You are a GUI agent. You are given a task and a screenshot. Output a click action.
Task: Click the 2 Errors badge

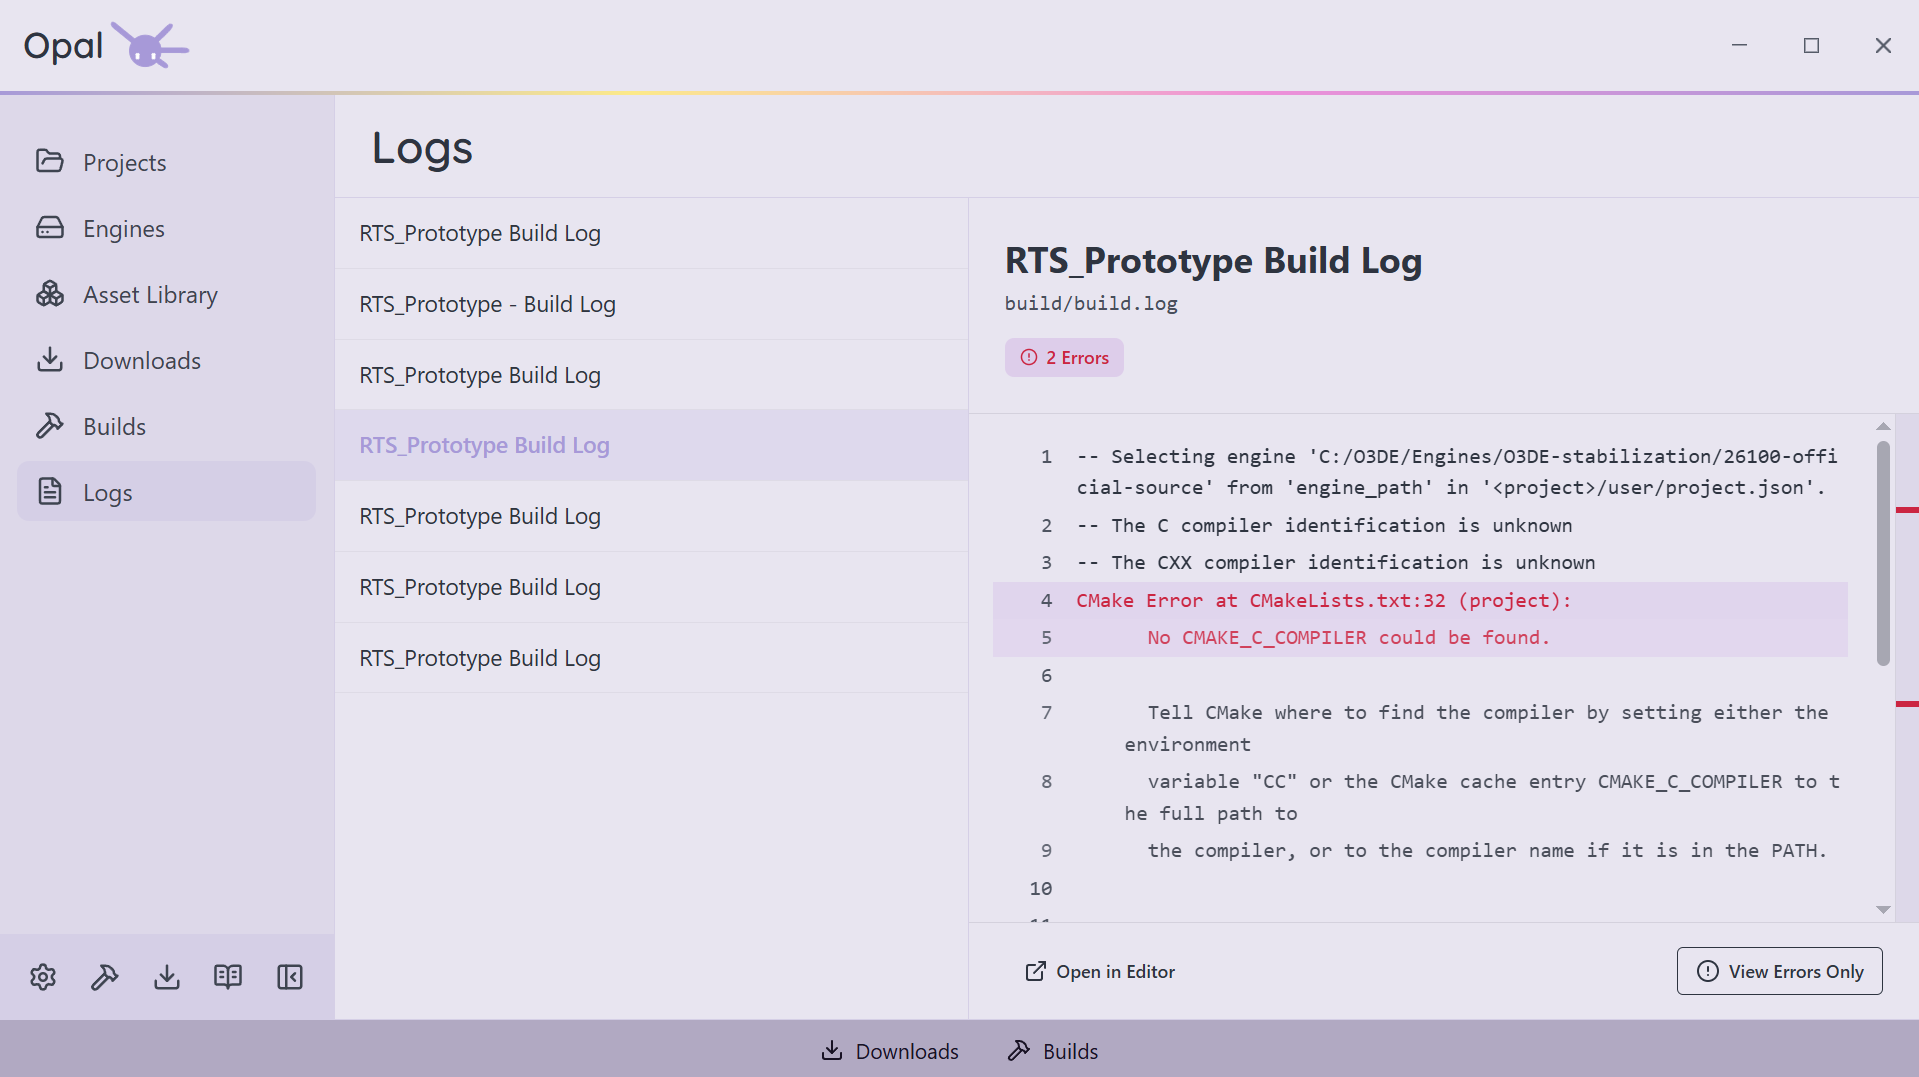1064,358
